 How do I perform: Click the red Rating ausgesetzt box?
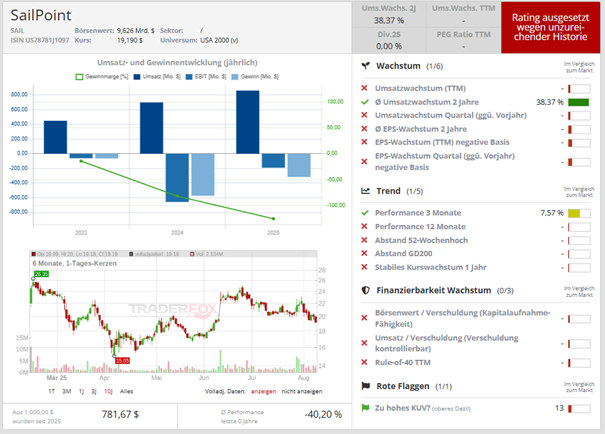tap(550, 27)
